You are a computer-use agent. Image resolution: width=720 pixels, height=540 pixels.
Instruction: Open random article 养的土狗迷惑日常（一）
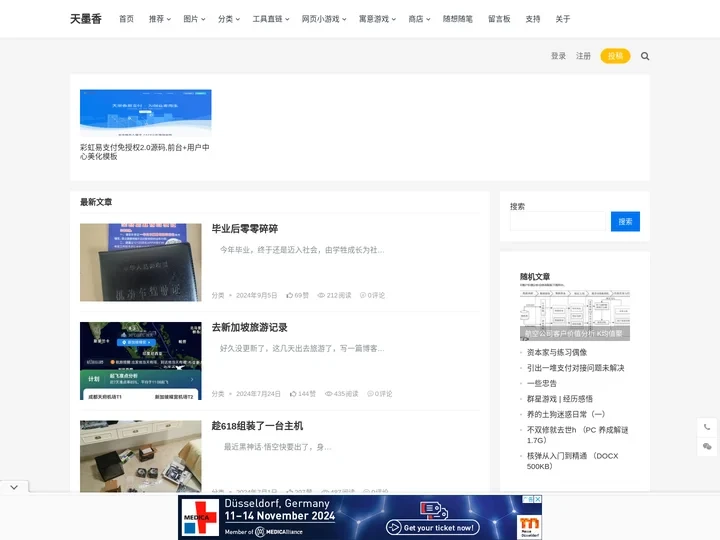566,414
